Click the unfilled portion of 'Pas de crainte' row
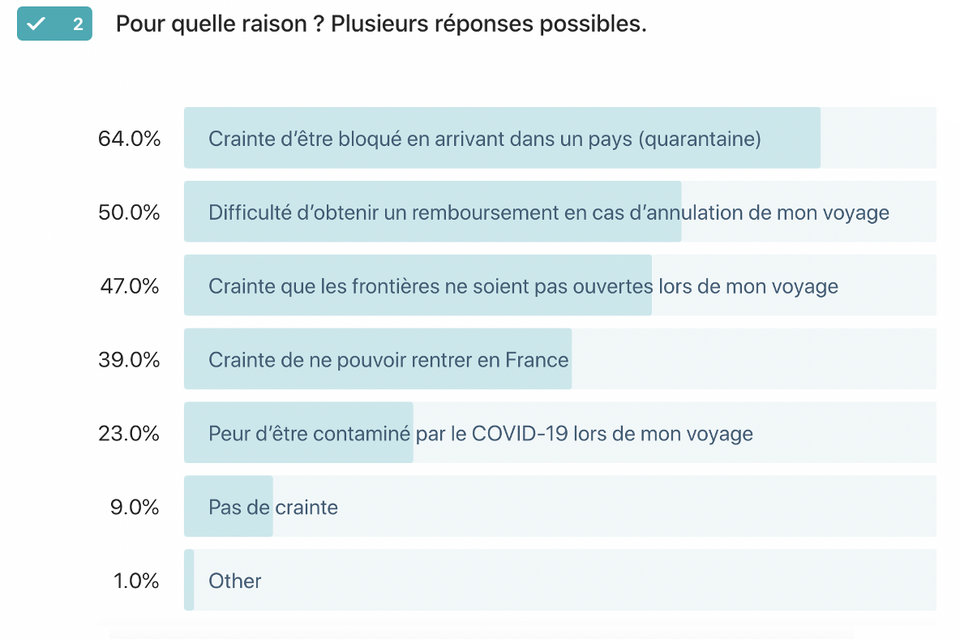960x639 pixels. (x=604, y=506)
